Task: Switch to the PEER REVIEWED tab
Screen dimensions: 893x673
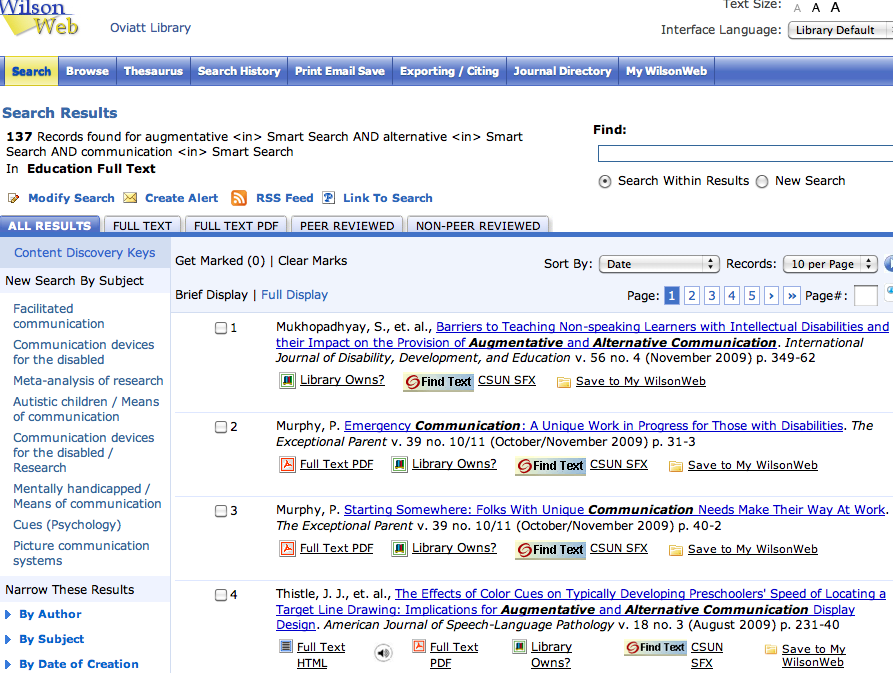Action: 347,225
